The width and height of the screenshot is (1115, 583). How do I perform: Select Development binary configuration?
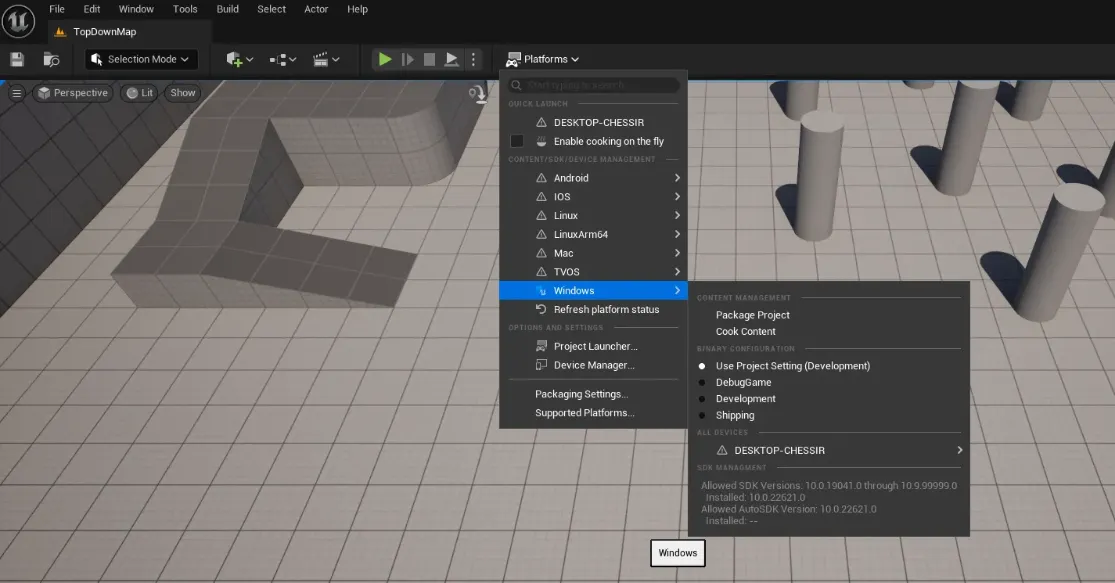[x=702, y=399]
